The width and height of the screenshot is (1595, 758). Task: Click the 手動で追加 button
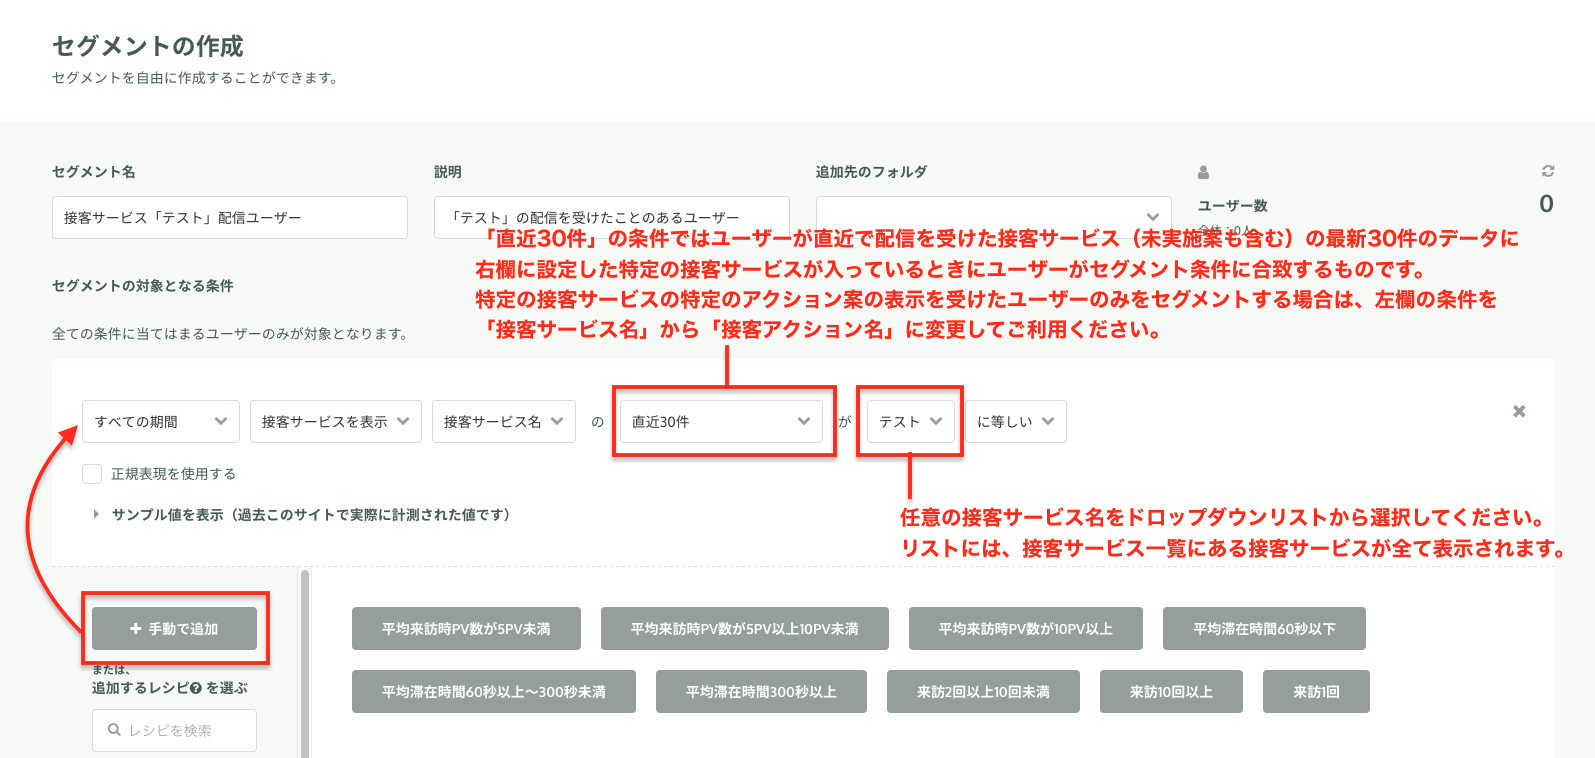click(x=175, y=628)
